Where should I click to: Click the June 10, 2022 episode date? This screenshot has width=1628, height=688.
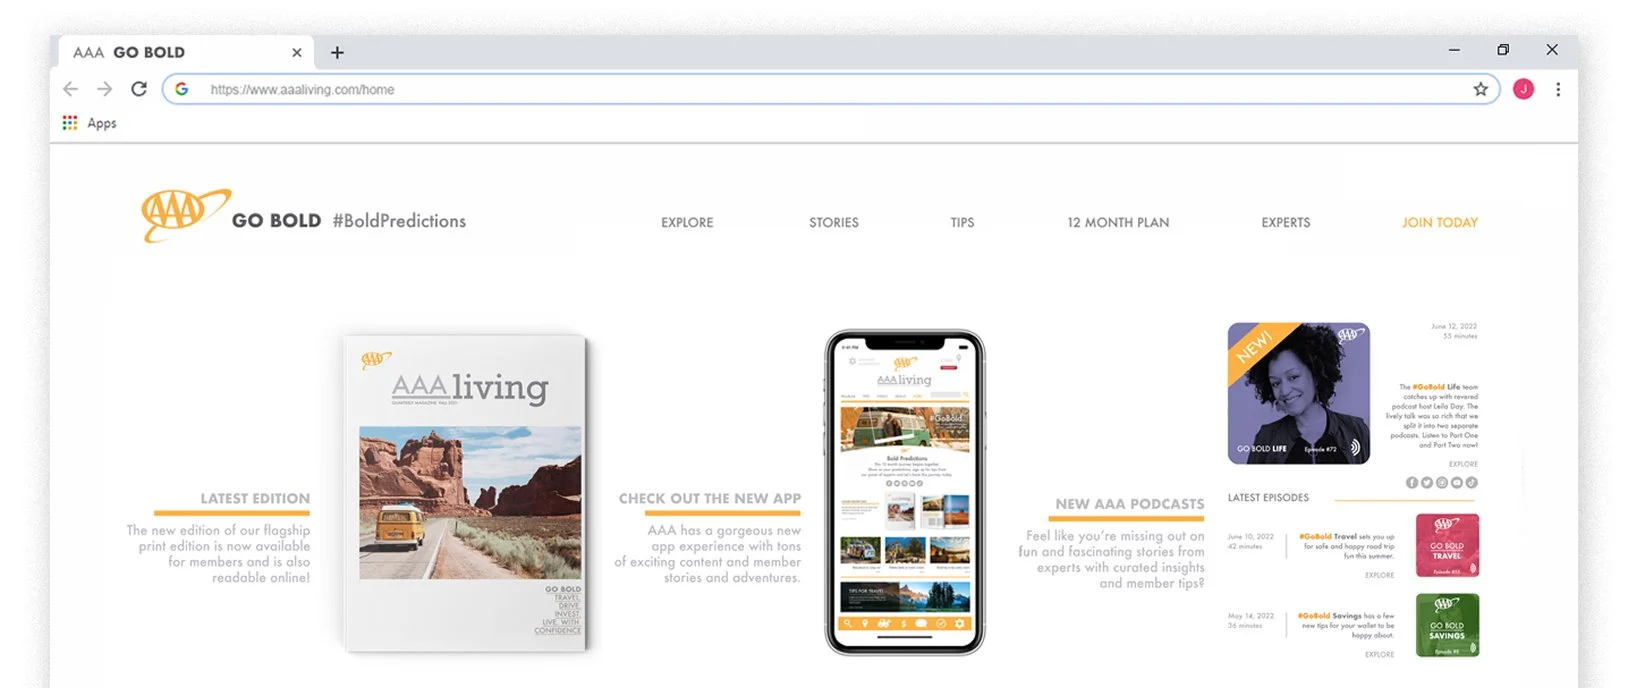click(1251, 536)
